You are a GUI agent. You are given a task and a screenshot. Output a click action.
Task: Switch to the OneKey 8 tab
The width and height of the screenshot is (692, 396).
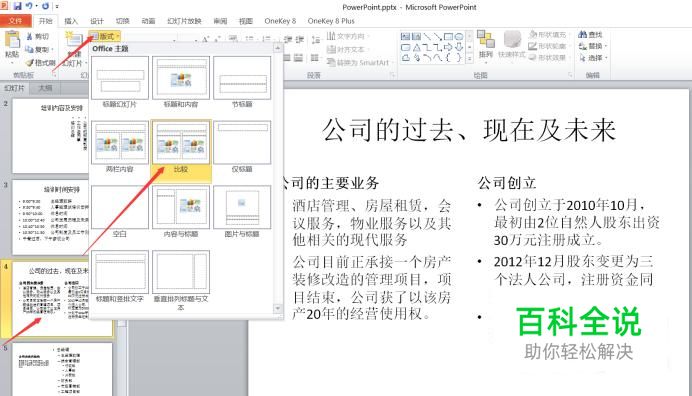pyautogui.click(x=280, y=21)
